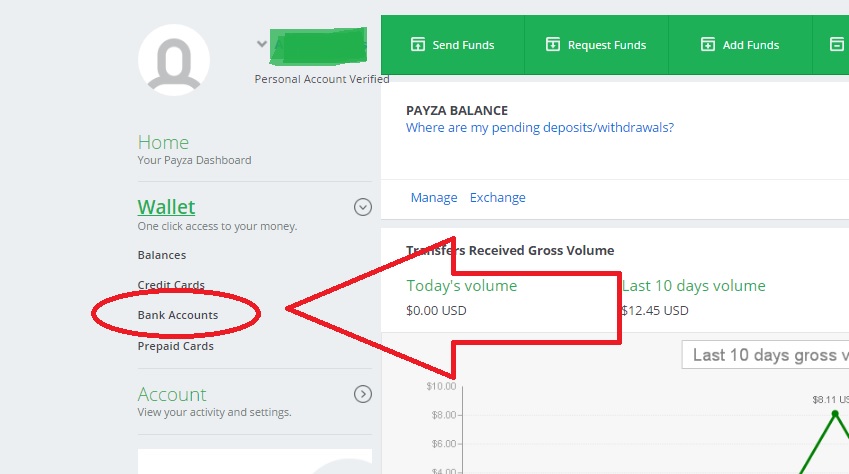
Task: Click the Send Funds icon
Action: [417, 44]
